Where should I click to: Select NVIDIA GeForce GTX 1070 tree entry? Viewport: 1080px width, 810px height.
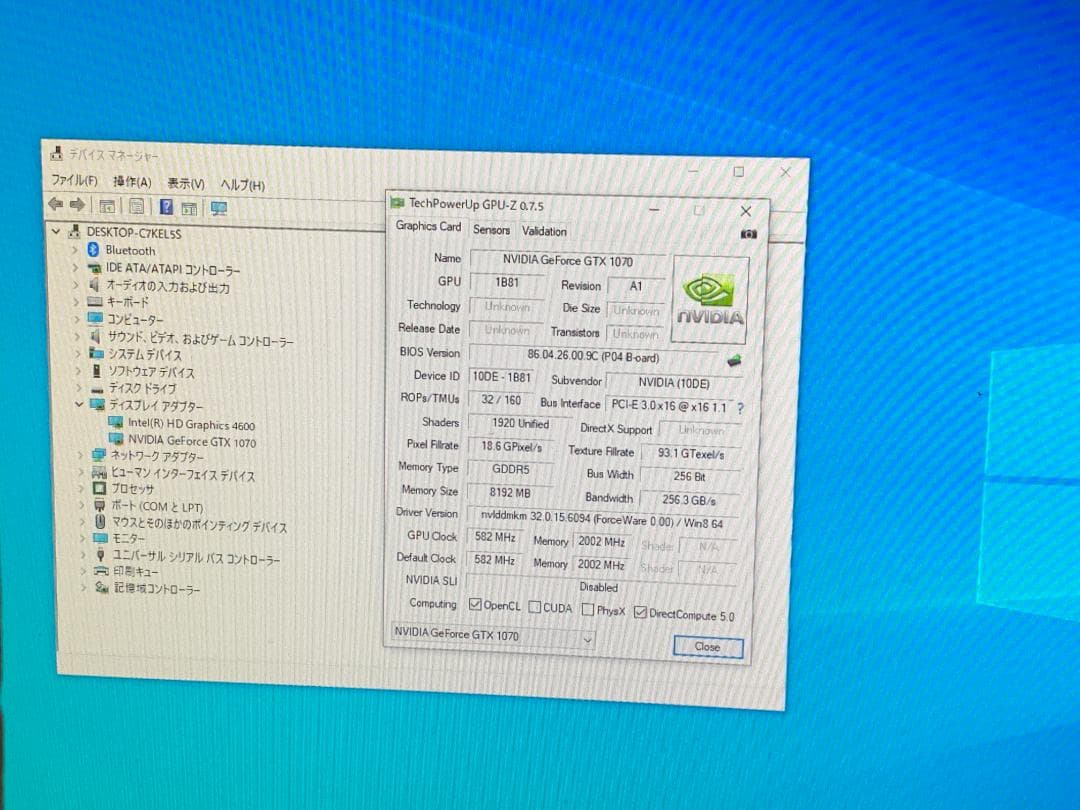pos(192,442)
